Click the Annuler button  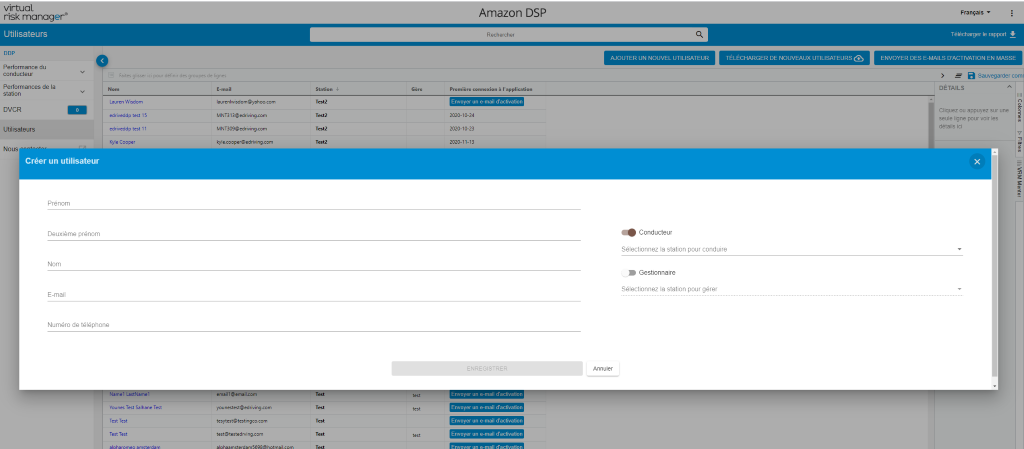coord(603,369)
